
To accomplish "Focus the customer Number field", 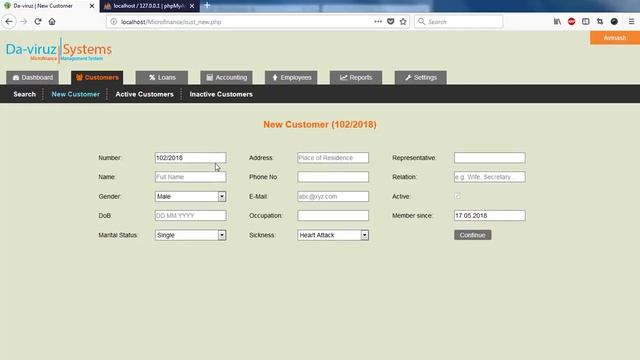I will tap(191, 158).
